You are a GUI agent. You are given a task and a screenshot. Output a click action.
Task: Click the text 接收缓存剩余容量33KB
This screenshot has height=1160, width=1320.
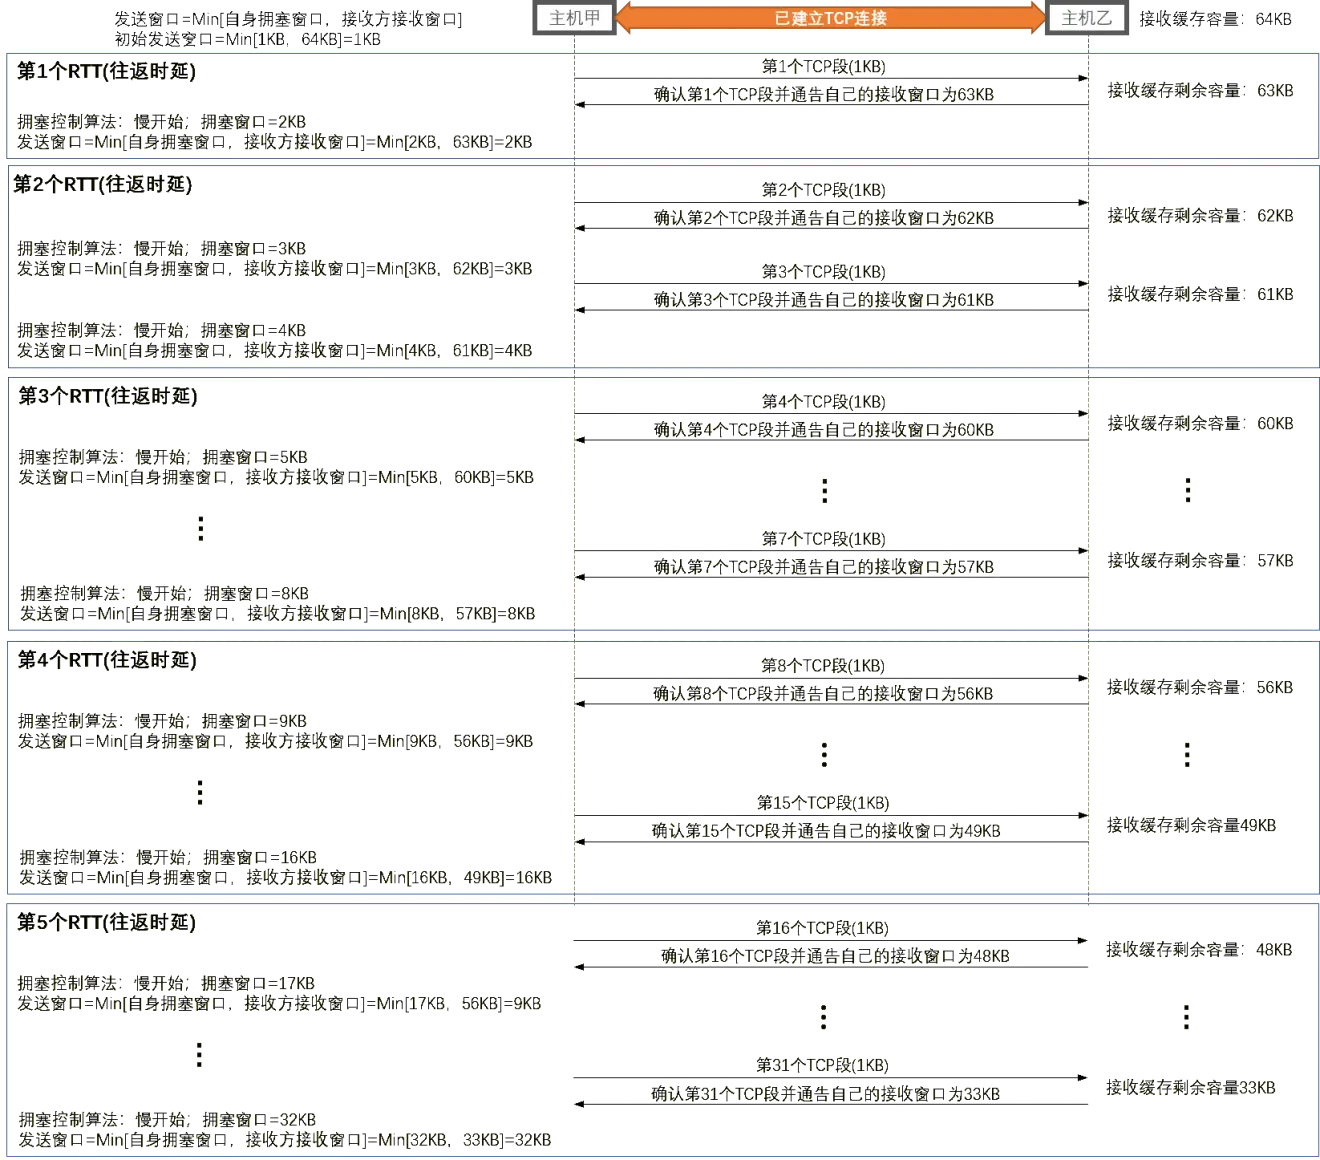tap(1190, 1088)
